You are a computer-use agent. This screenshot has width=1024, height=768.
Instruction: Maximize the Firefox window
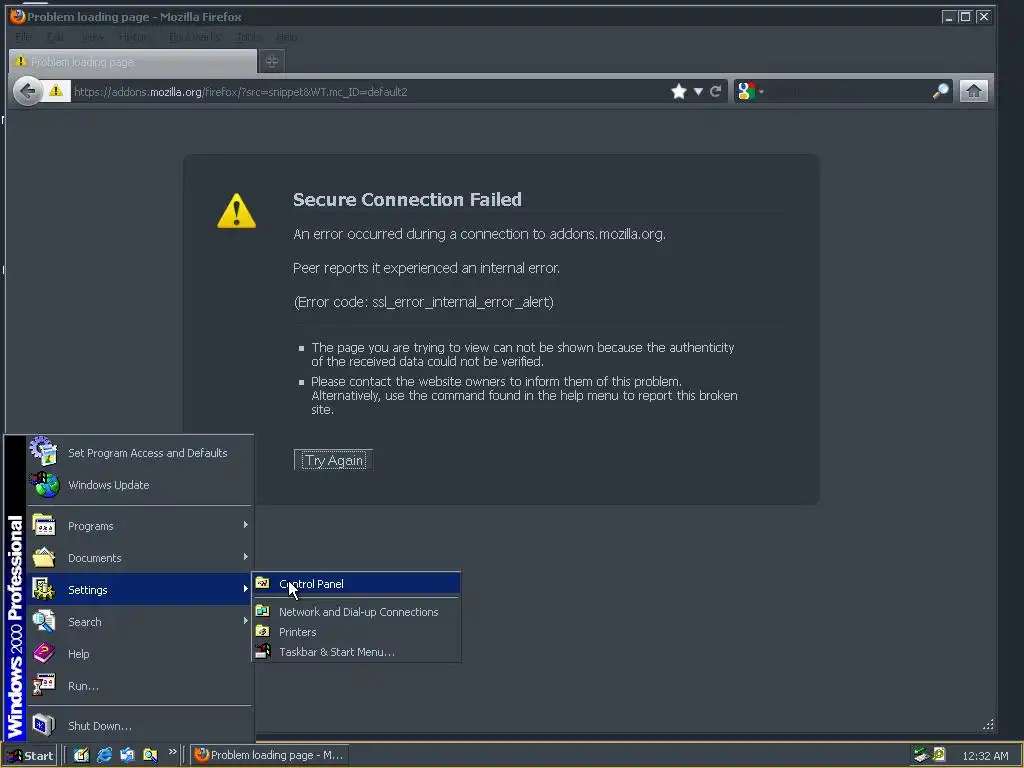(x=965, y=17)
